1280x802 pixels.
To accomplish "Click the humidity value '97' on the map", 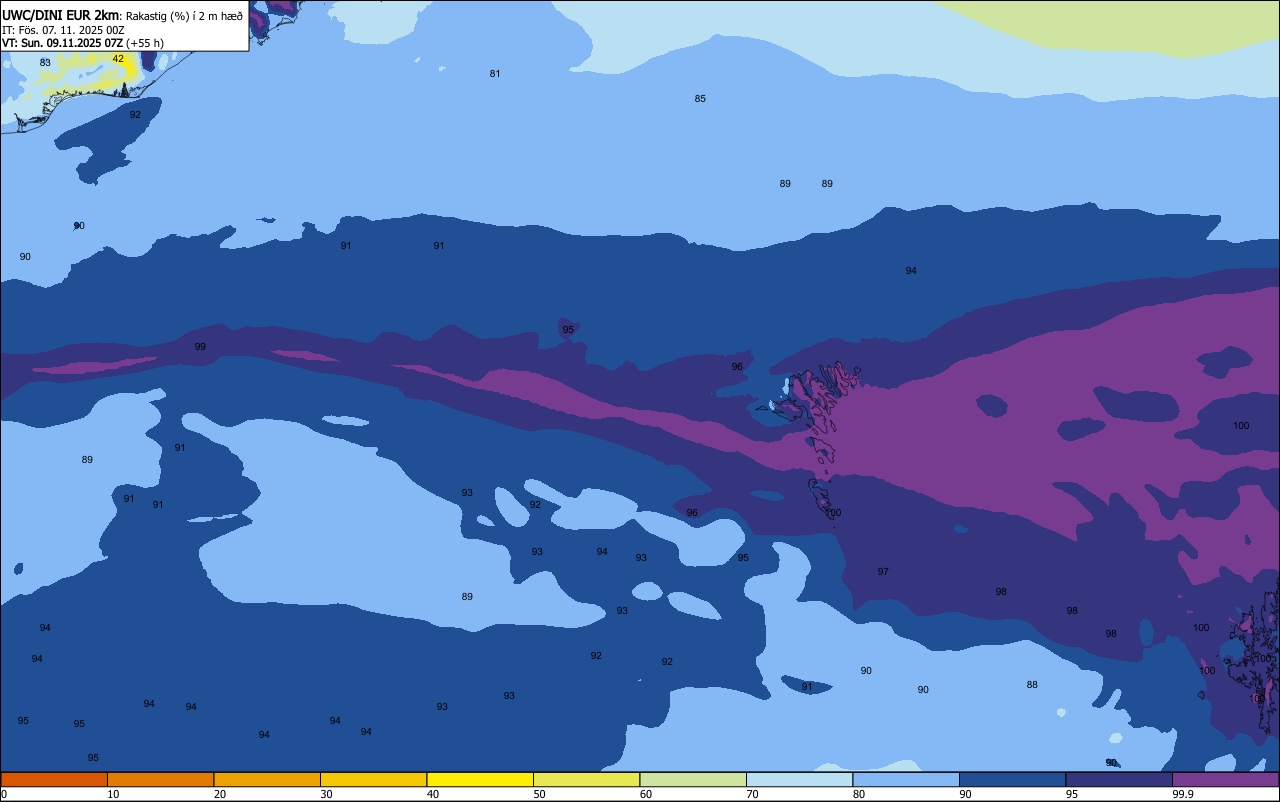I will 883,572.
